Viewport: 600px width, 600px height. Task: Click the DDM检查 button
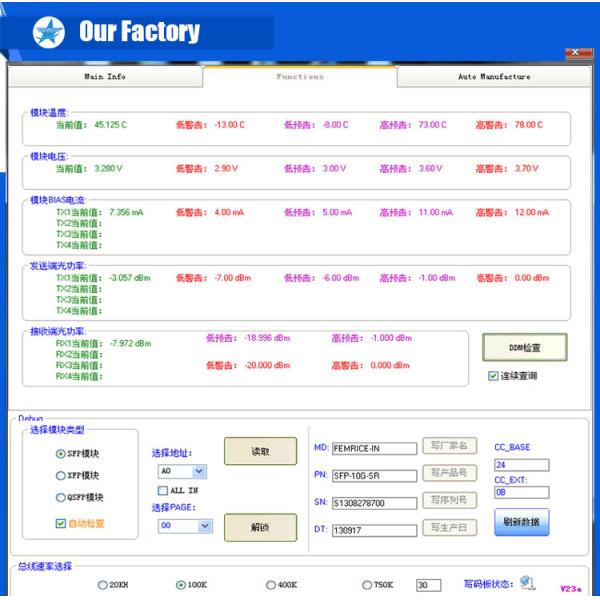524,347
